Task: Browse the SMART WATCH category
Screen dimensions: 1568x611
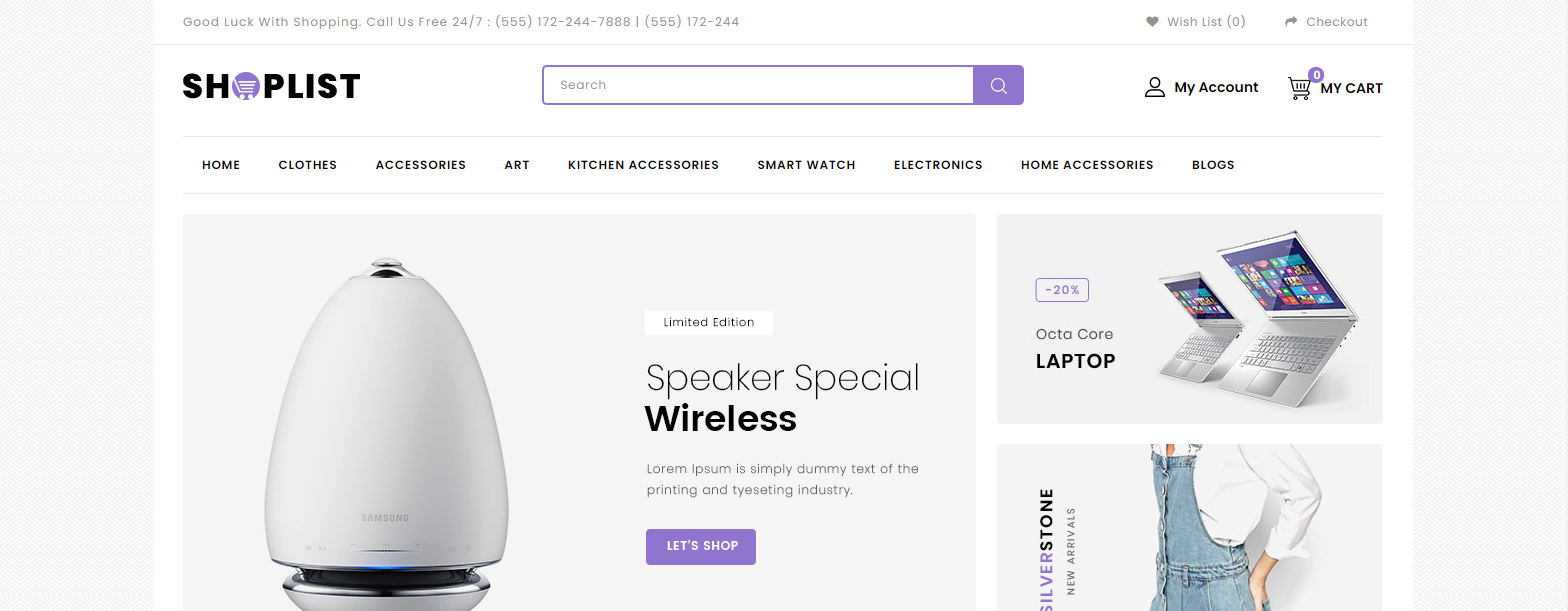Action: (x=806, y=164)
